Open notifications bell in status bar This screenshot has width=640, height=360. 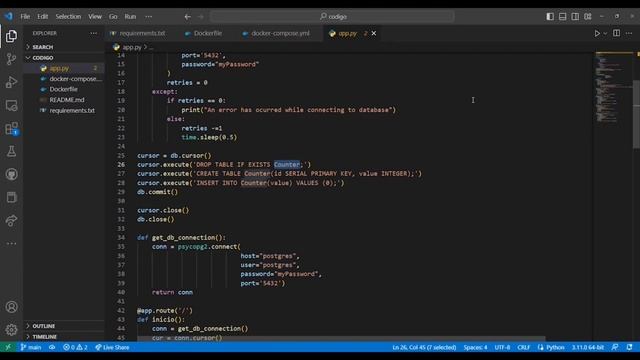tap(629, 347)
